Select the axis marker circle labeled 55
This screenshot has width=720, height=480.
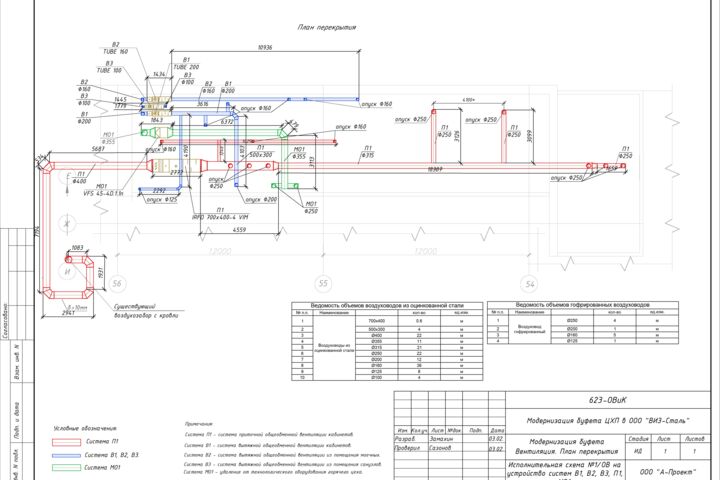[323, 283]
